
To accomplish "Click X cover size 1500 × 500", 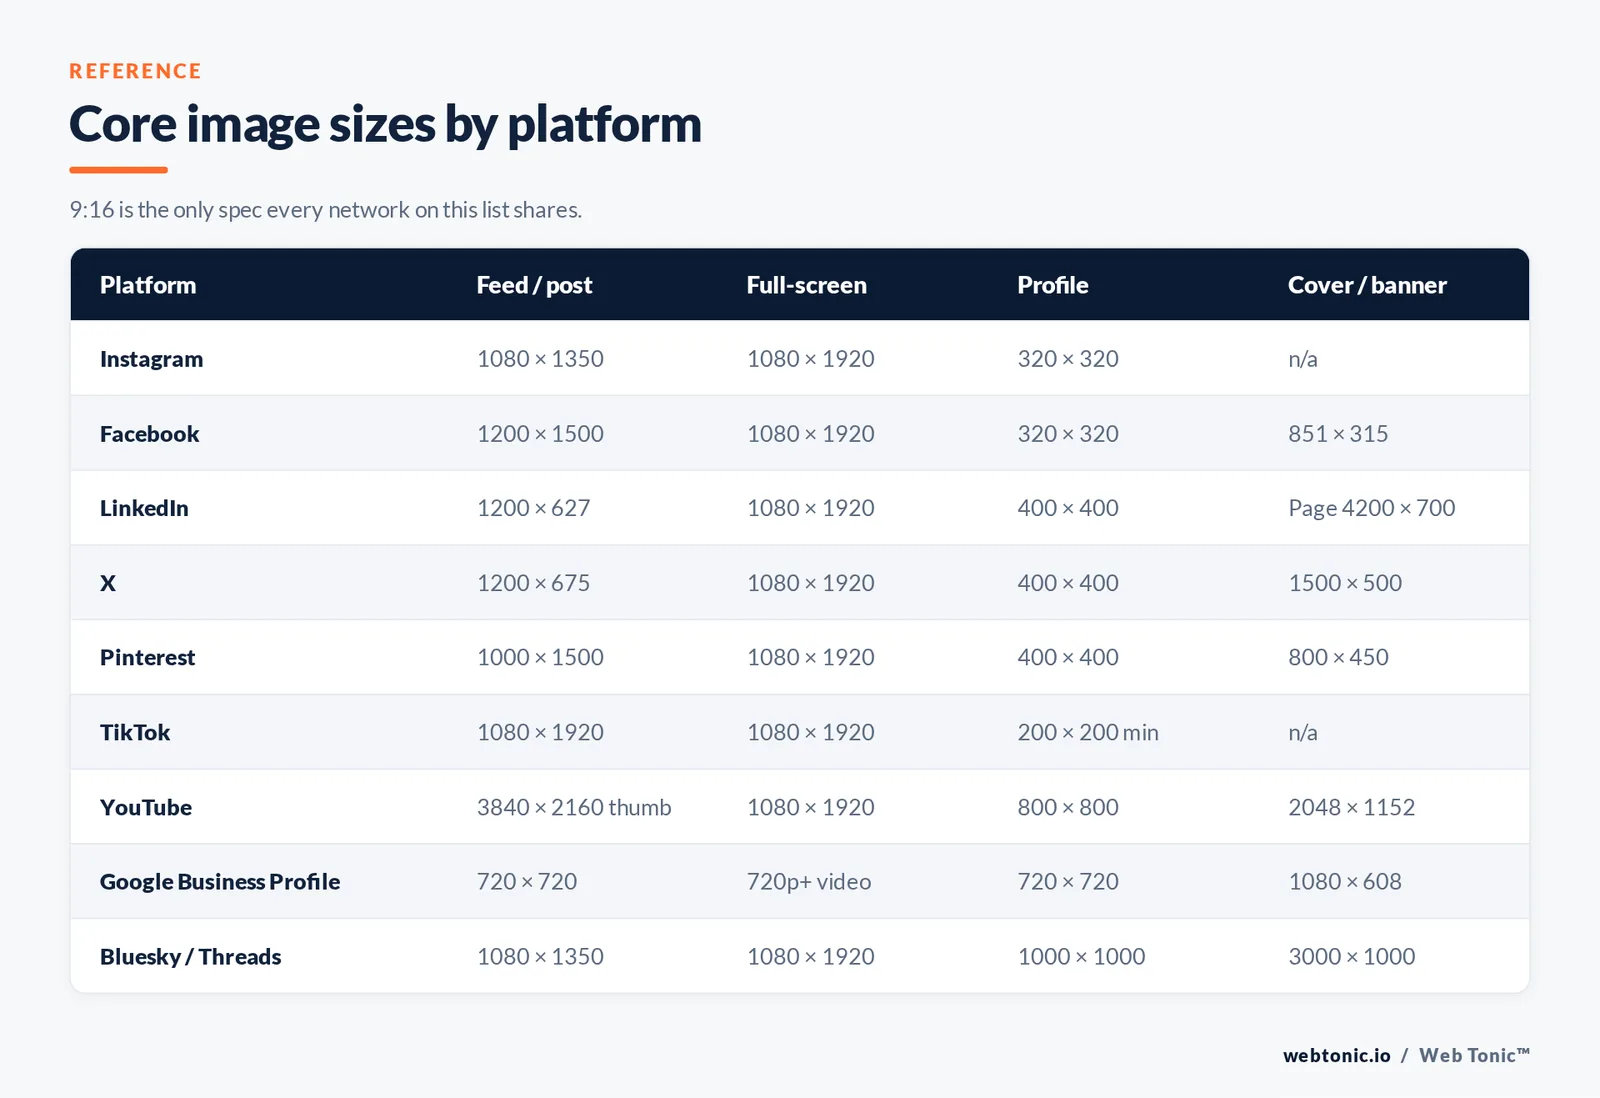I will point(1345,583).
